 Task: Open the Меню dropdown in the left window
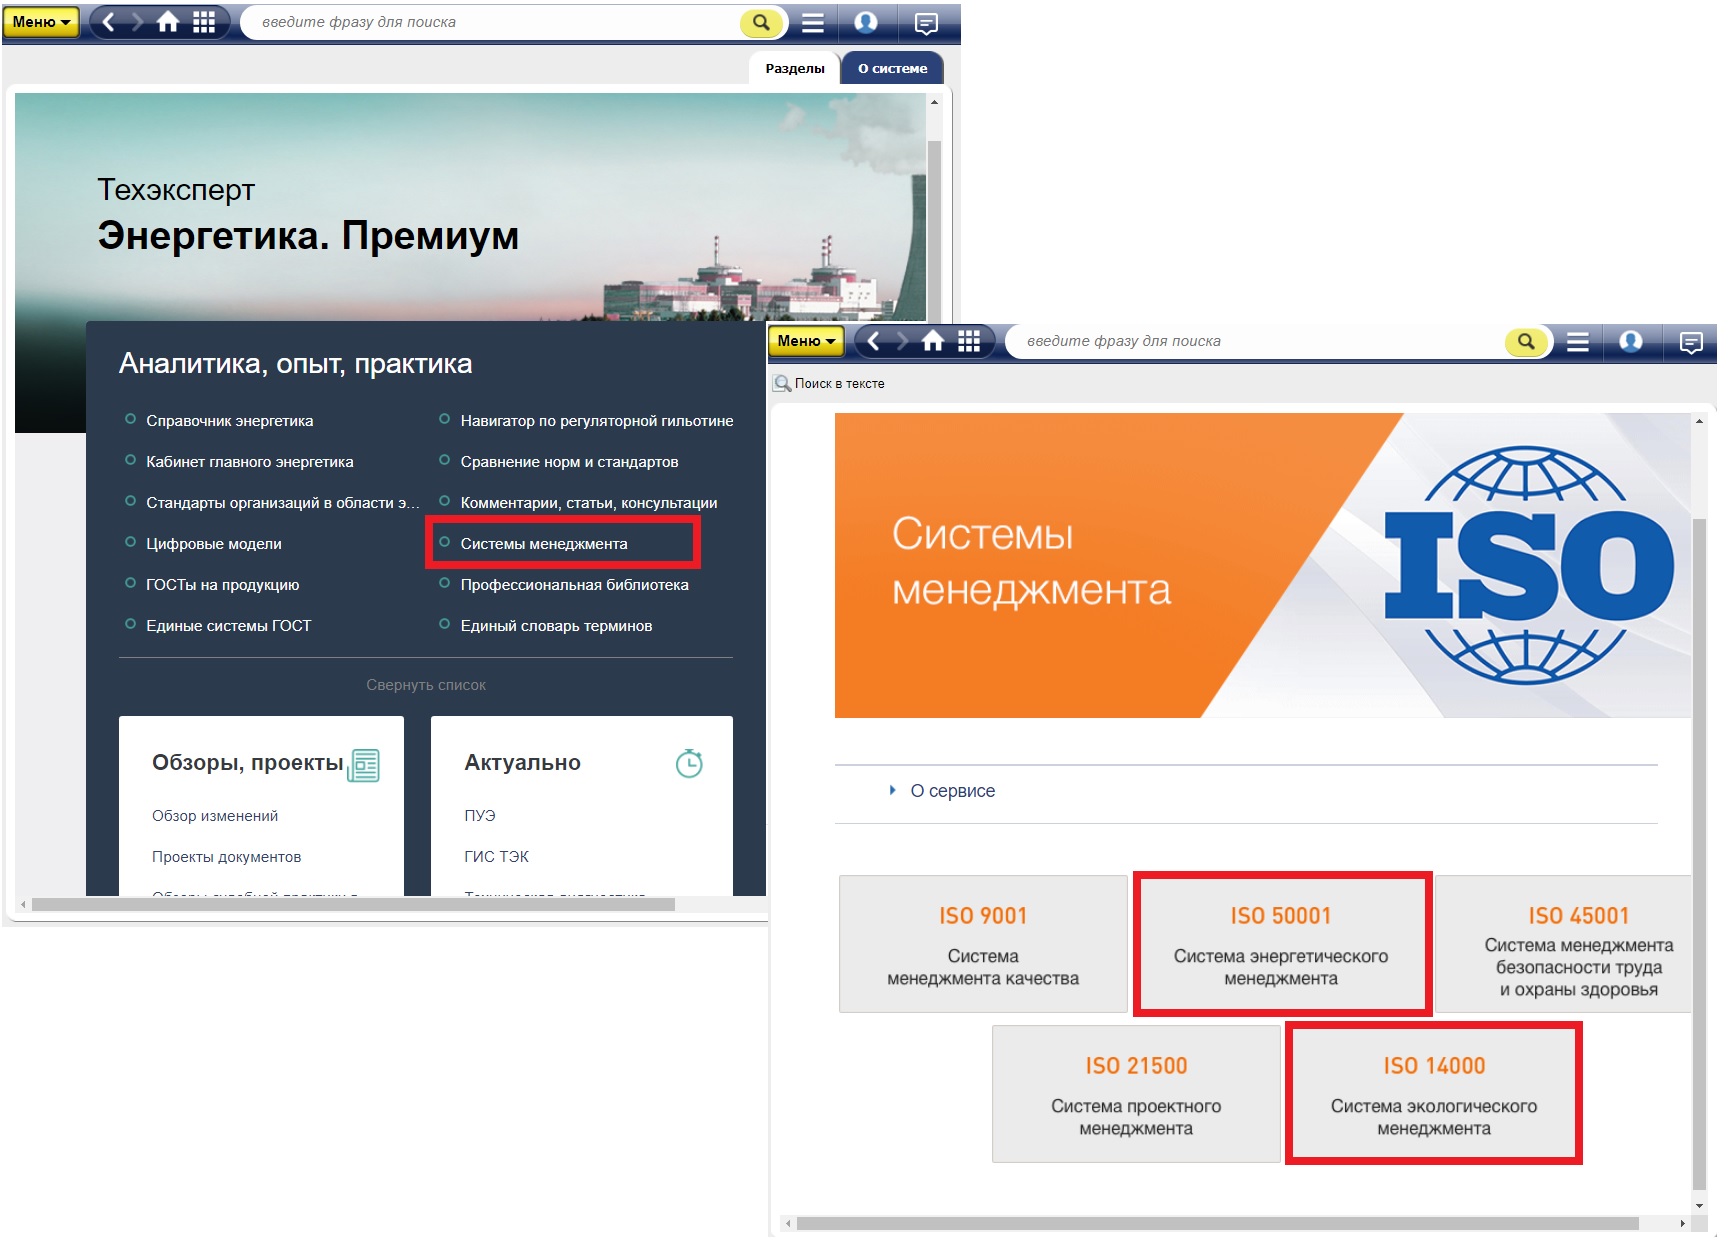(41, 22)
